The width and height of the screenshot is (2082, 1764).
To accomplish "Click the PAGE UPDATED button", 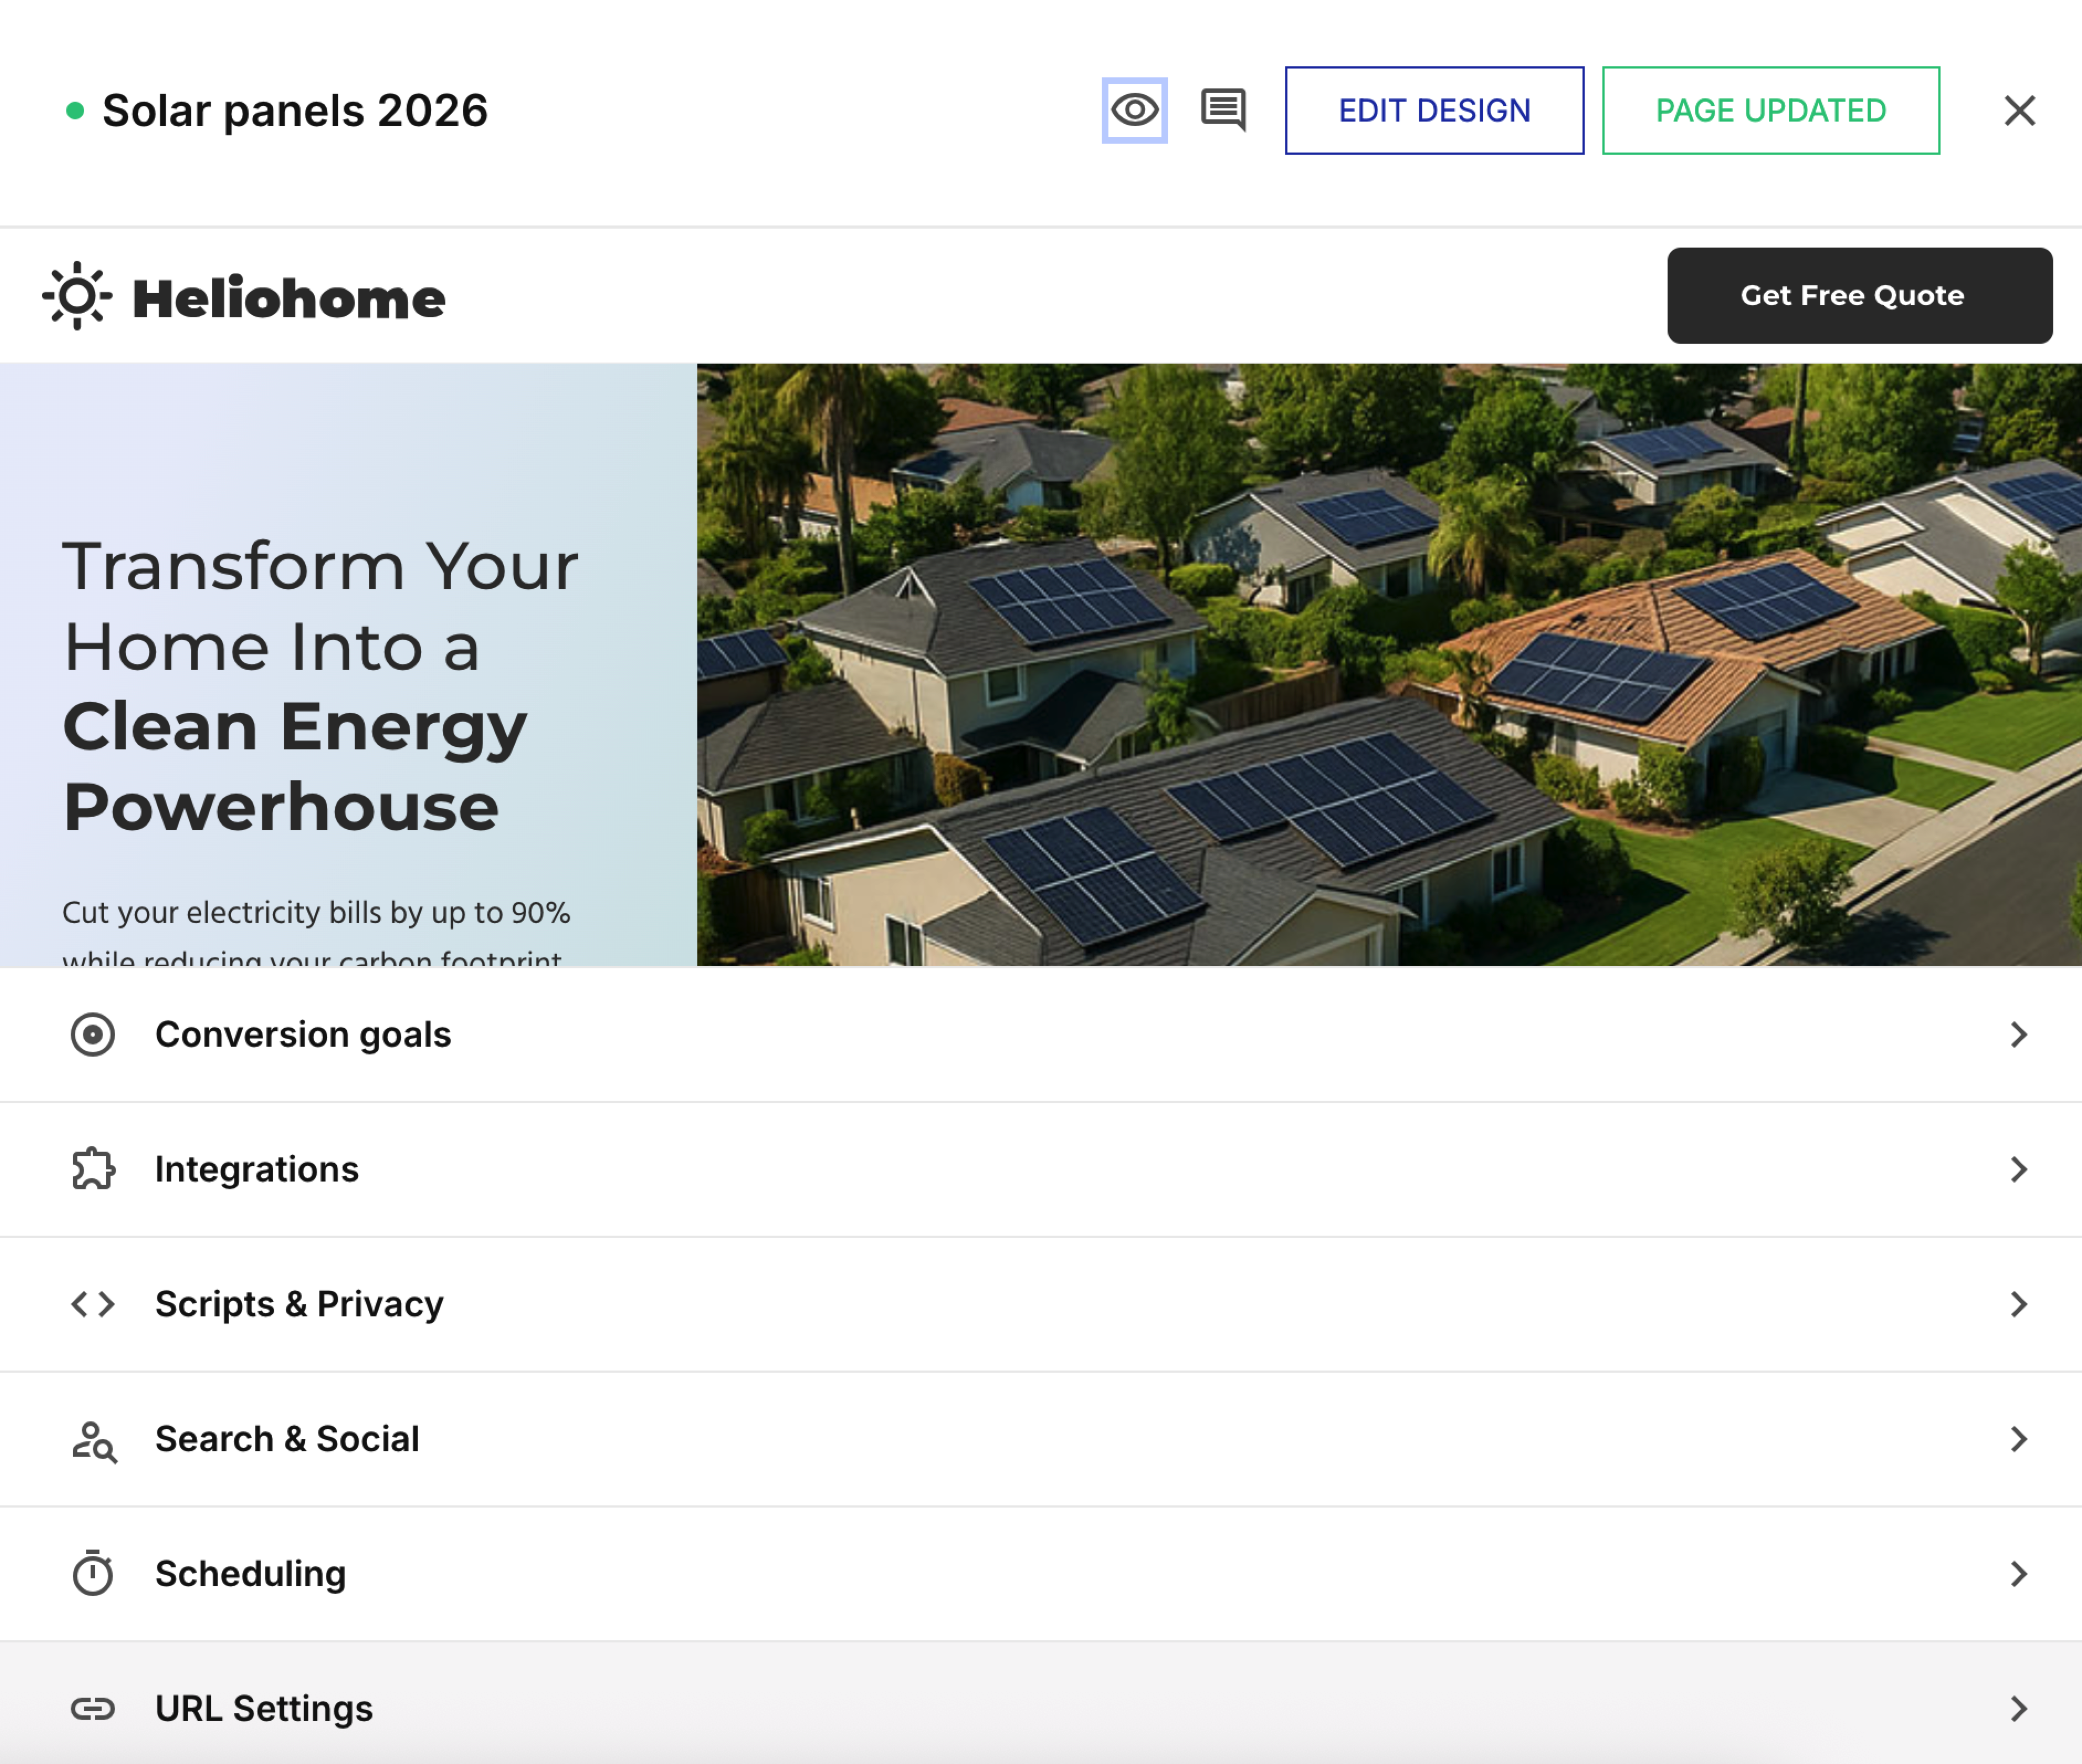I will 1770,110.
